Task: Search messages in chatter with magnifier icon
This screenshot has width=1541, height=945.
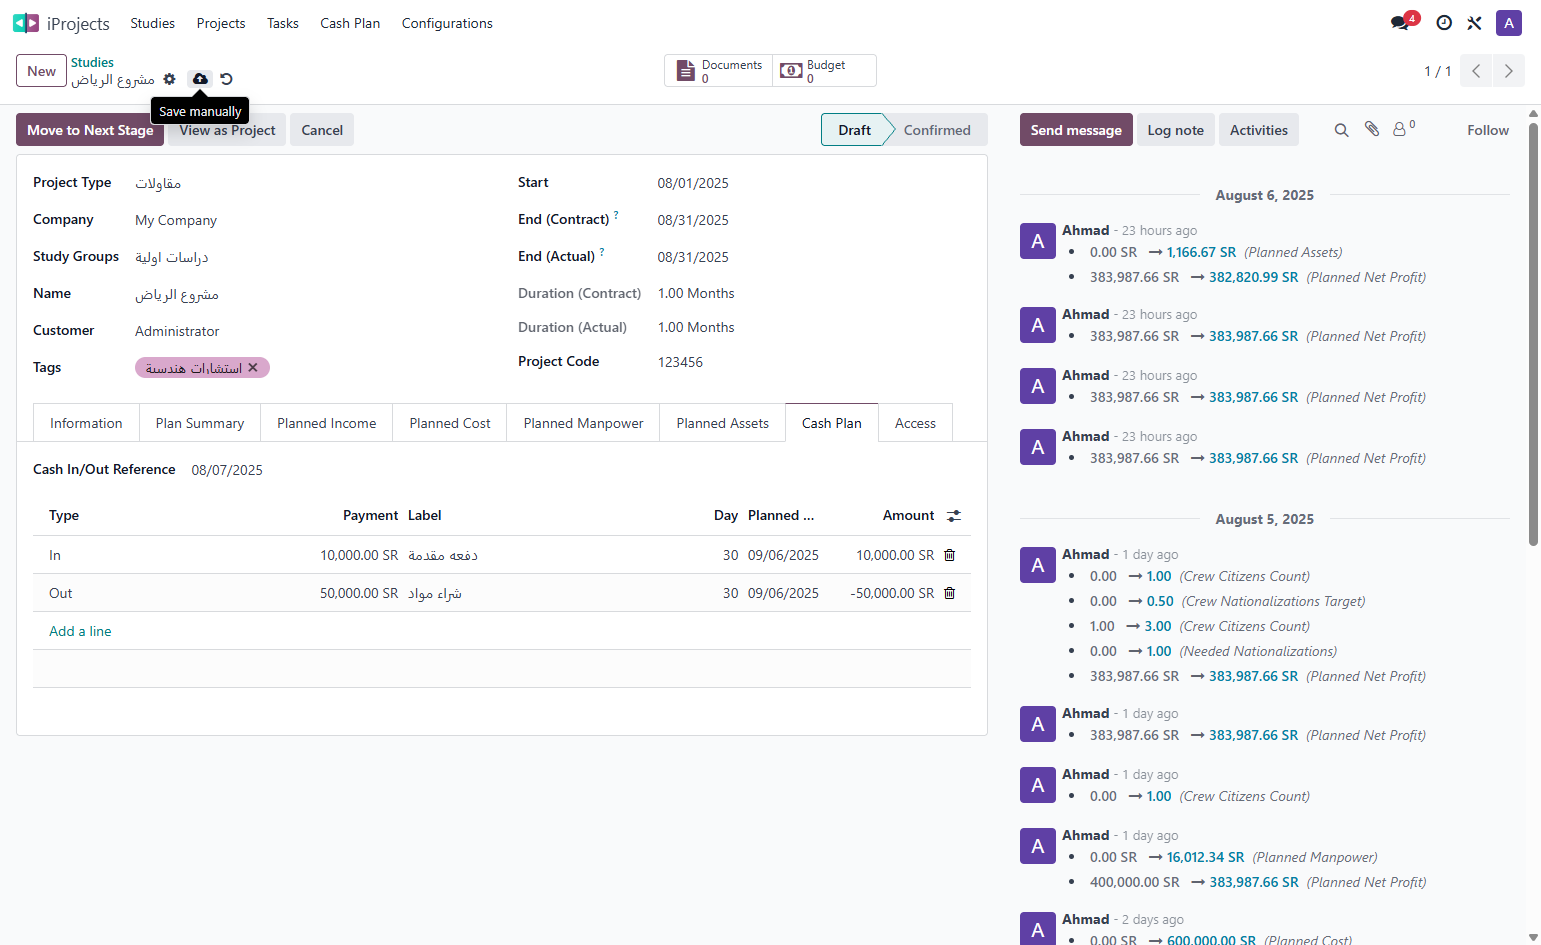Action: (1342, 130)
